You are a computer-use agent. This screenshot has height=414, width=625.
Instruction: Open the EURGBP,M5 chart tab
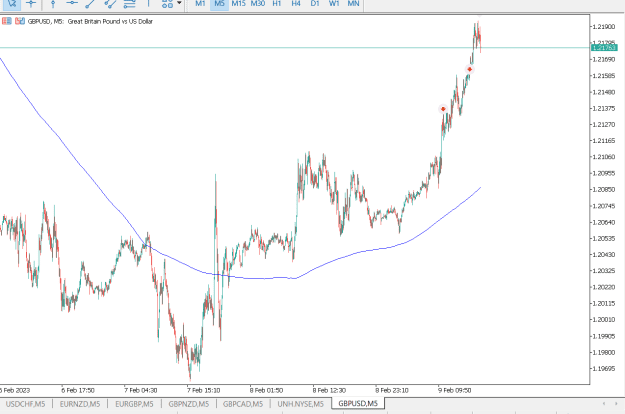(x=134, y=404)
